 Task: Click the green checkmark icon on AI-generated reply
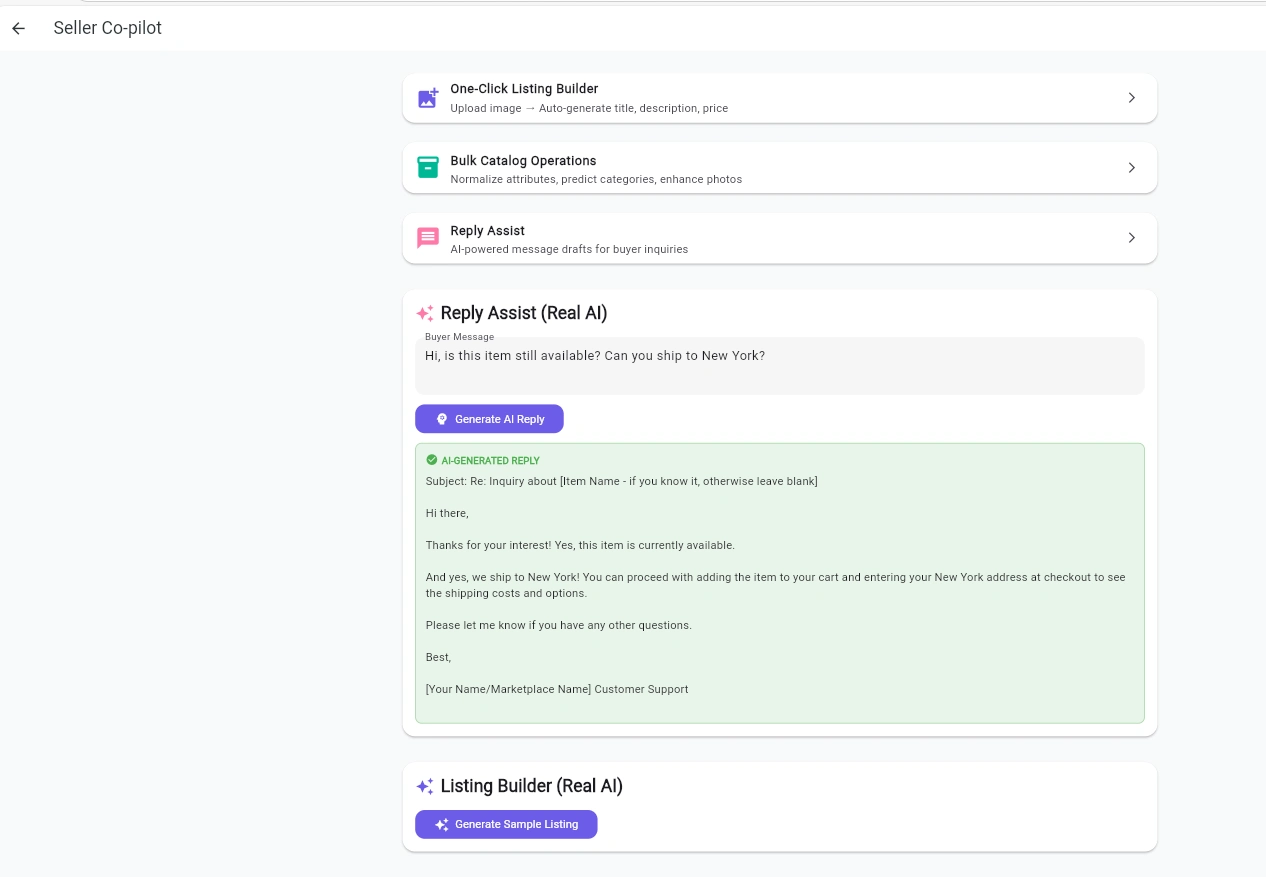coord(432,460)
